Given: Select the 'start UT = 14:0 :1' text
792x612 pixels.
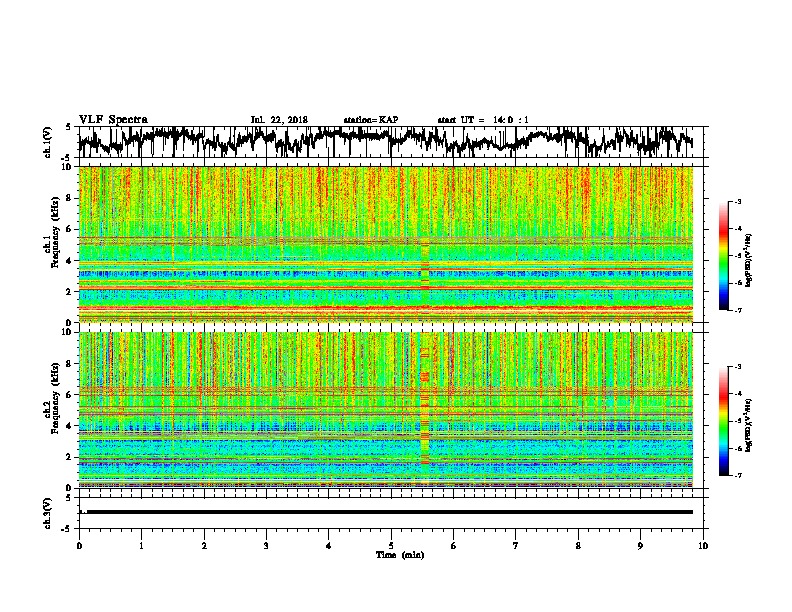Looking at the screenshot, I should 483,120.
